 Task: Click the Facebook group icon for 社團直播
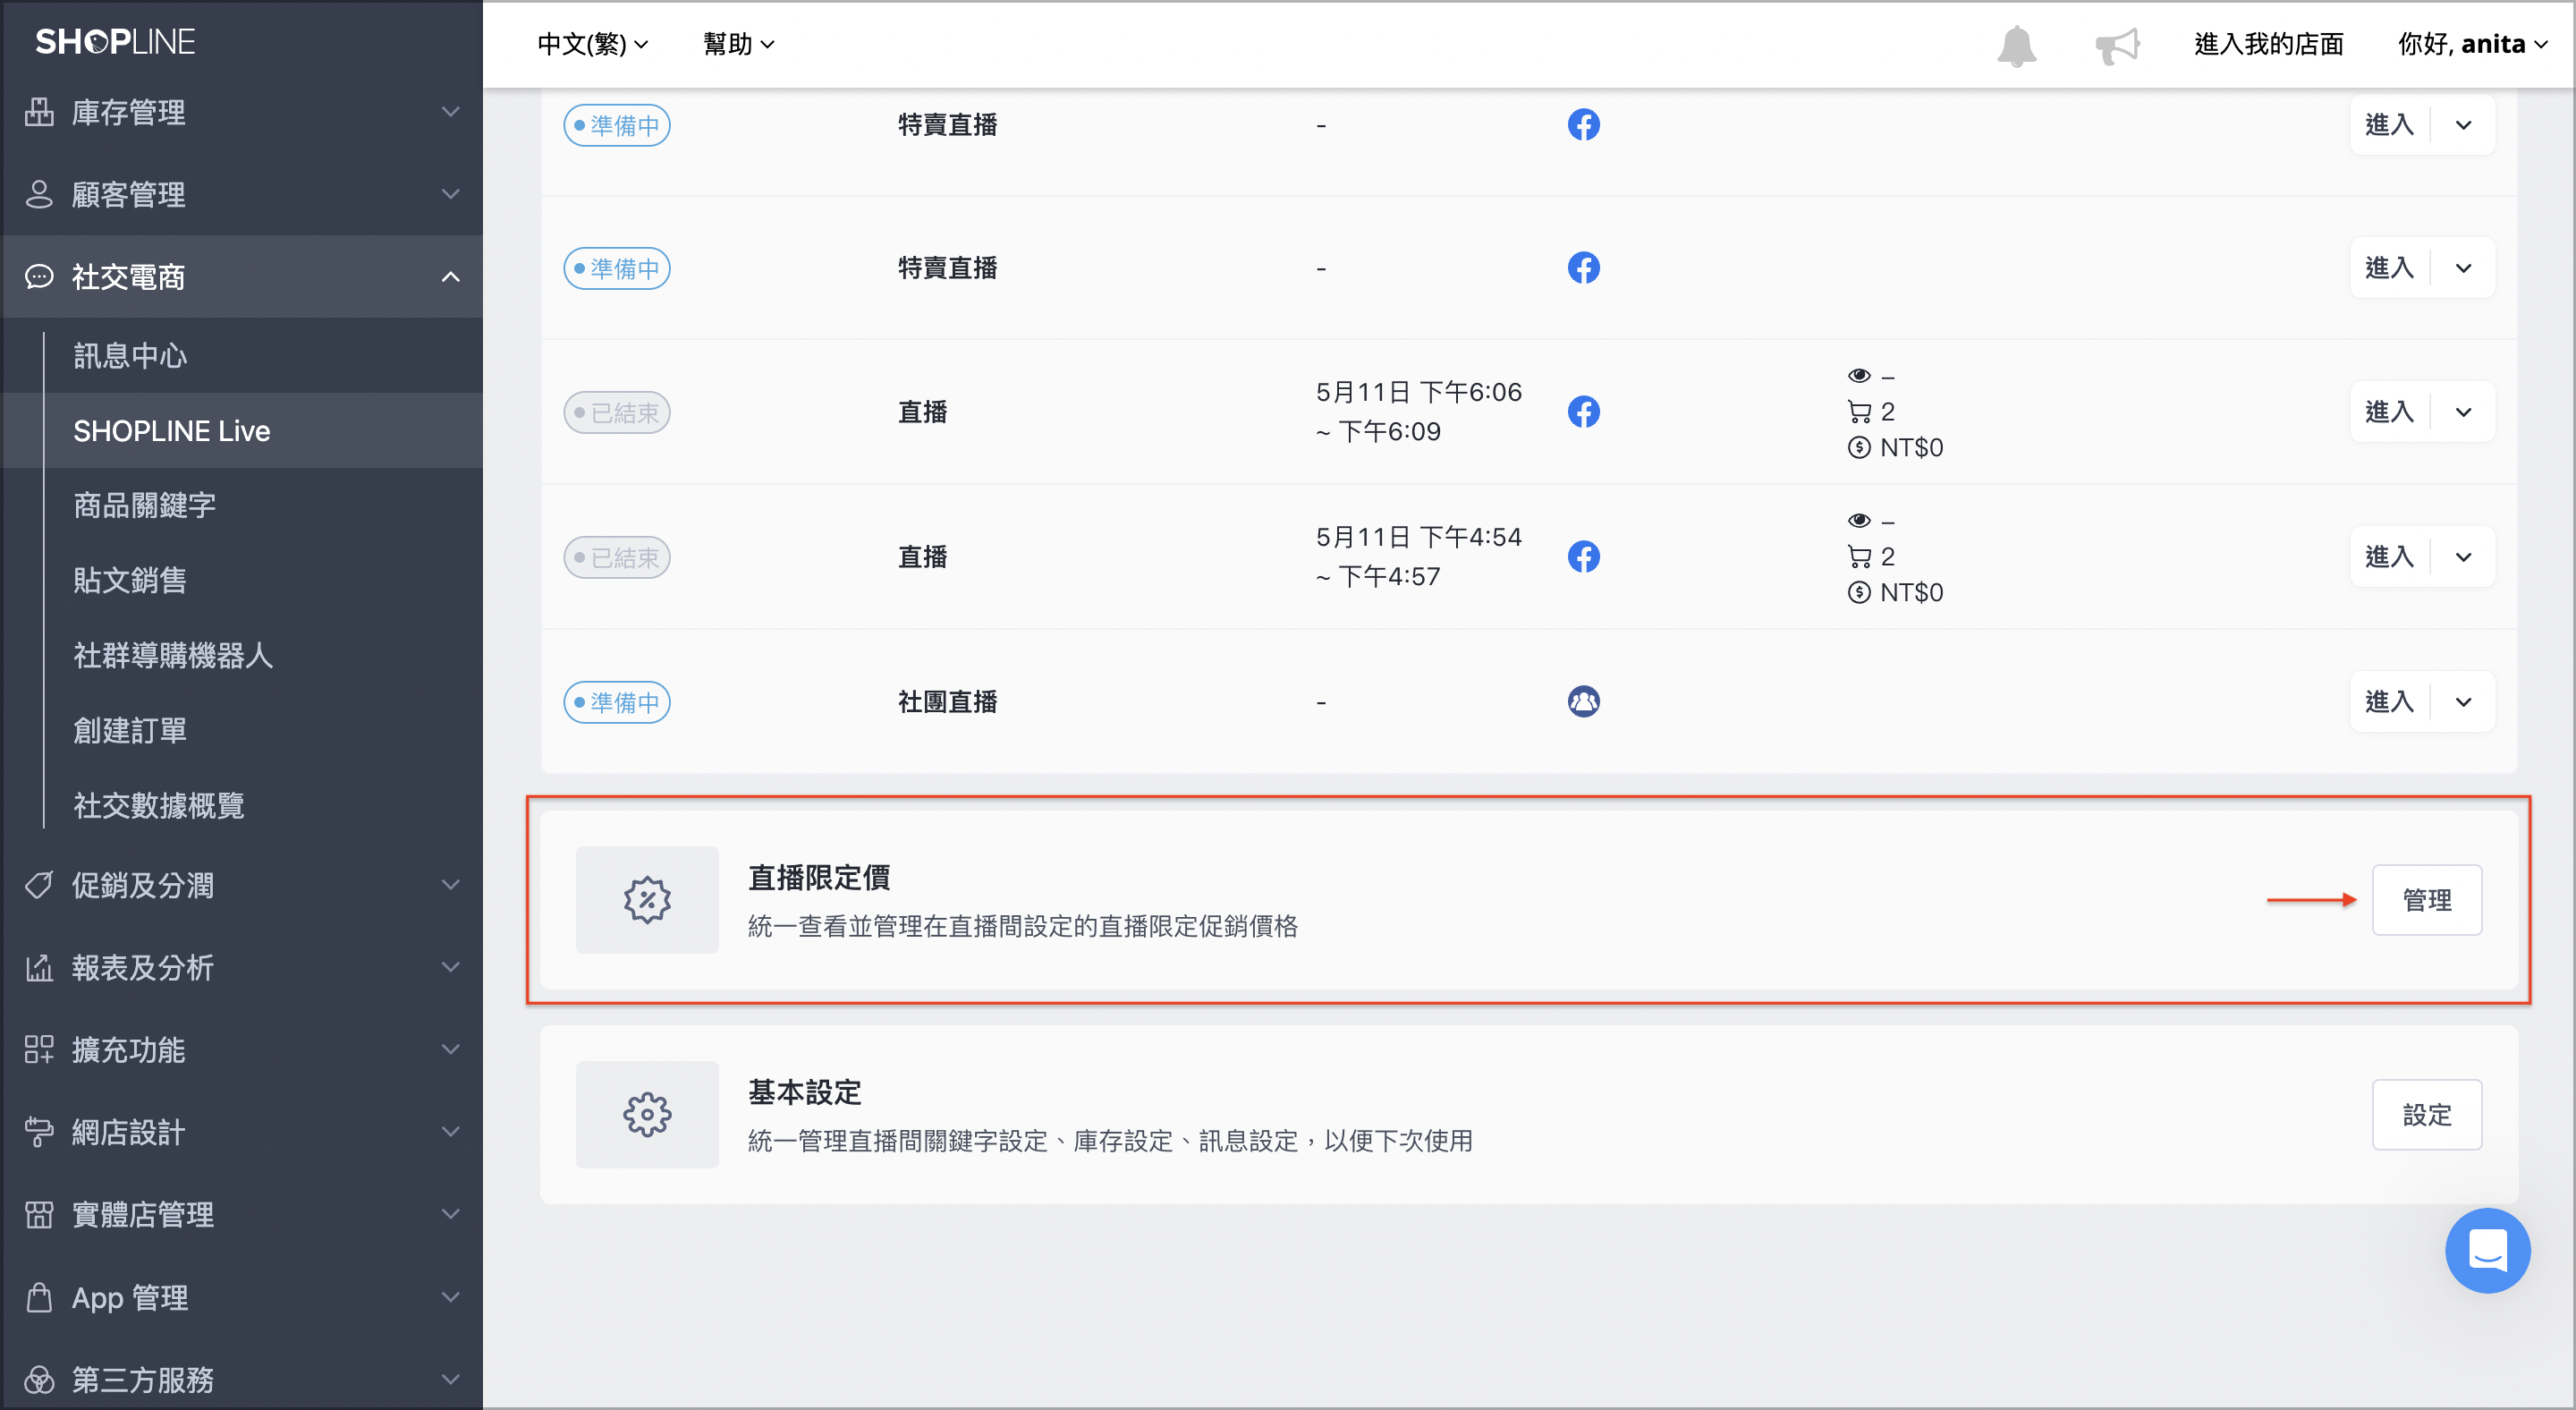coord(1583,702)
